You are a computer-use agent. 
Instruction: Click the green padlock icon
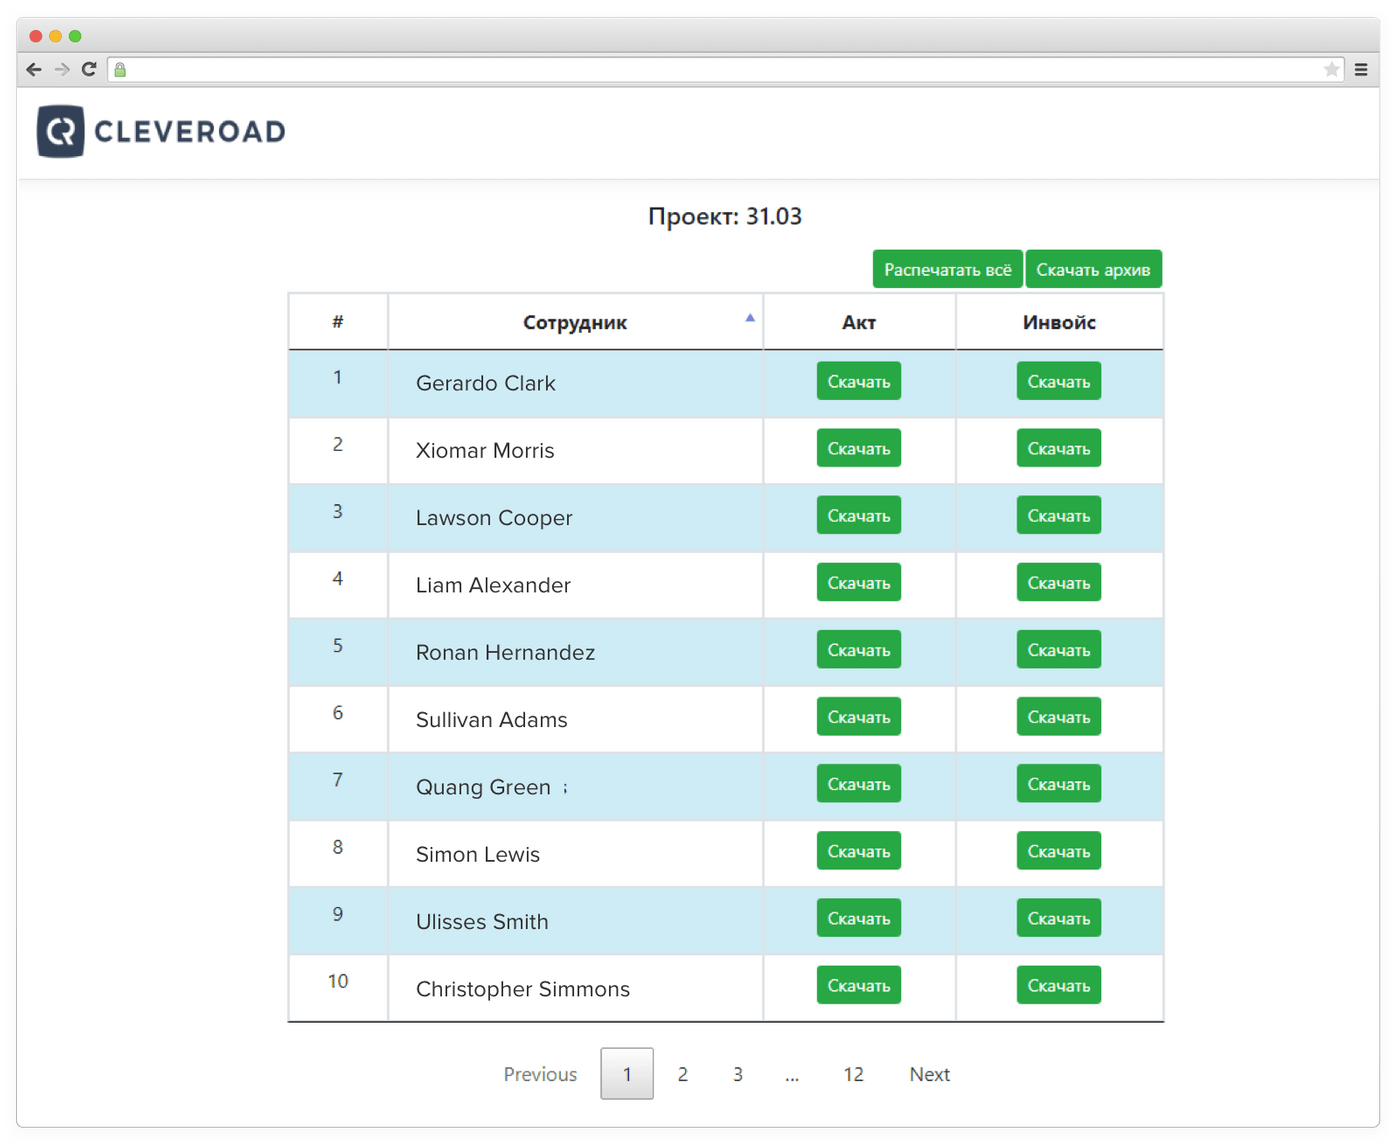pyautogui.click(x=120, y=70)
